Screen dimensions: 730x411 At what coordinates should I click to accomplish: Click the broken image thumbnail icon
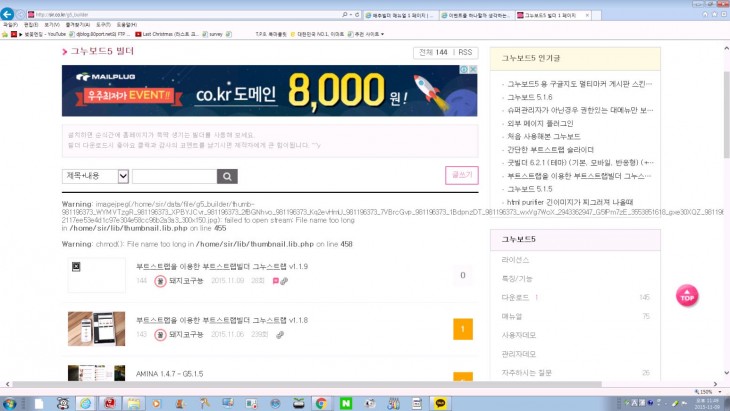click(76, 267)
